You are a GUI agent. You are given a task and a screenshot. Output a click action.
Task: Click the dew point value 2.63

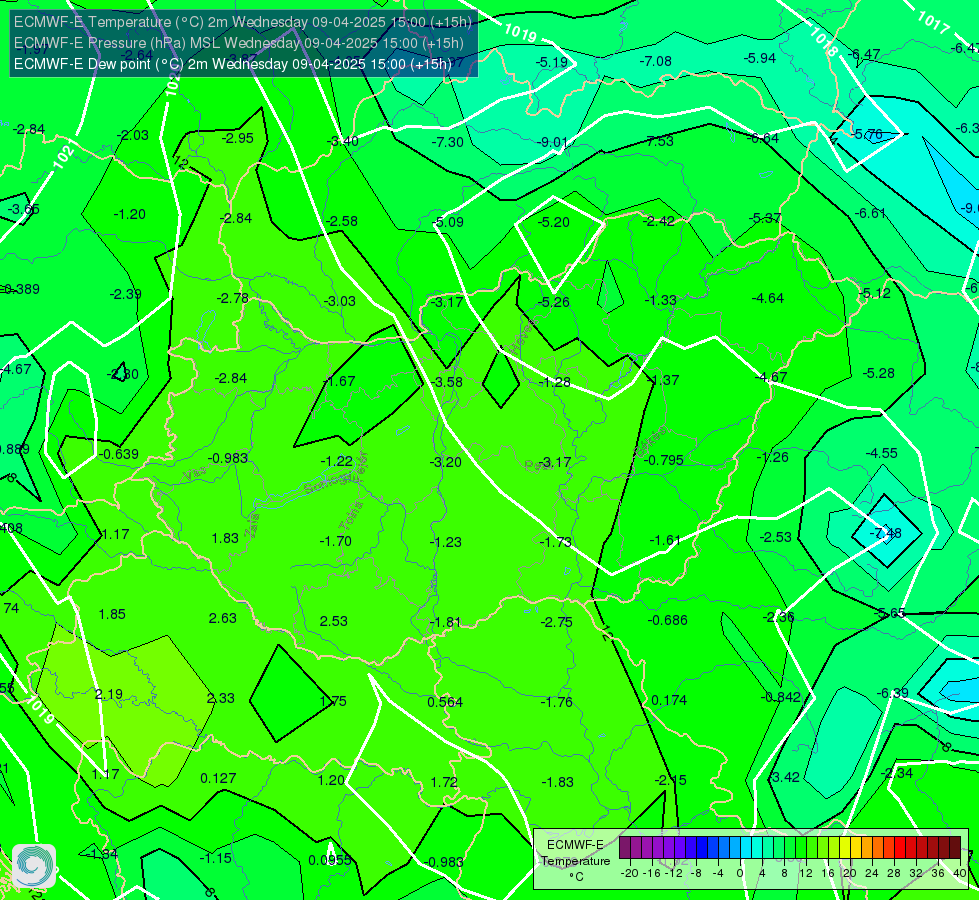coord(222,618)
